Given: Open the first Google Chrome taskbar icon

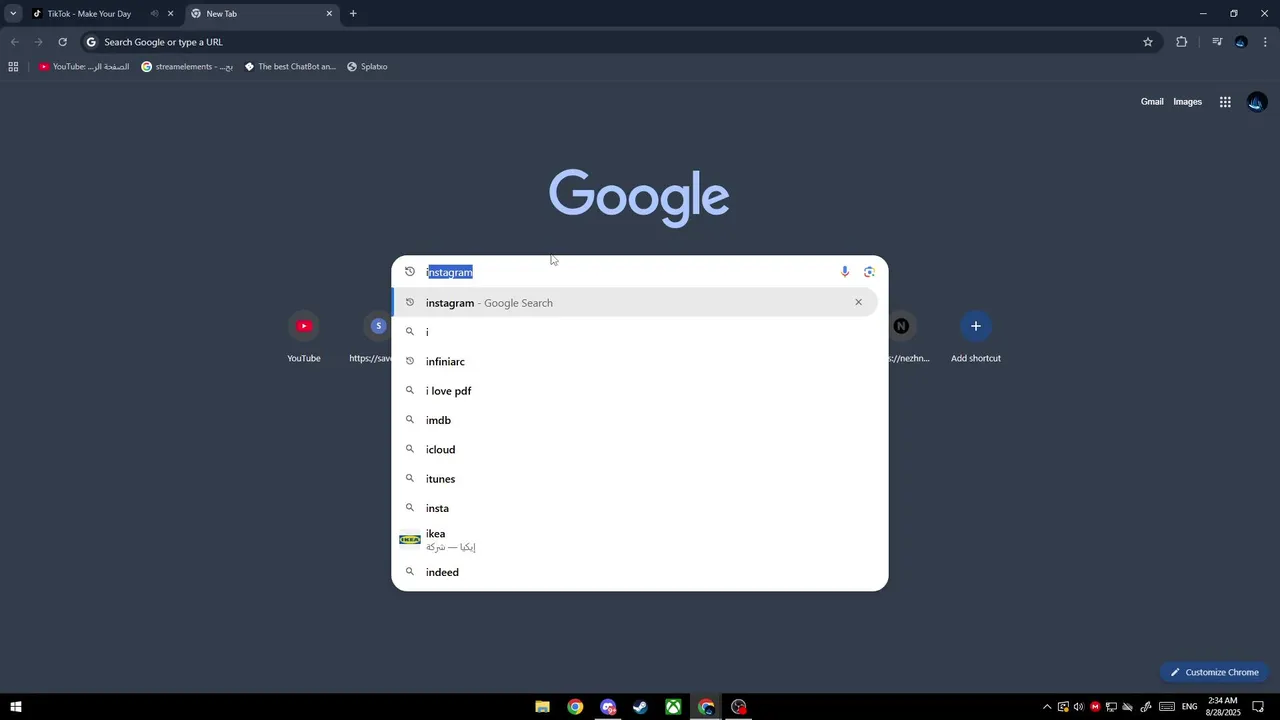Looking at the screenshot, I should coord(575,707).
